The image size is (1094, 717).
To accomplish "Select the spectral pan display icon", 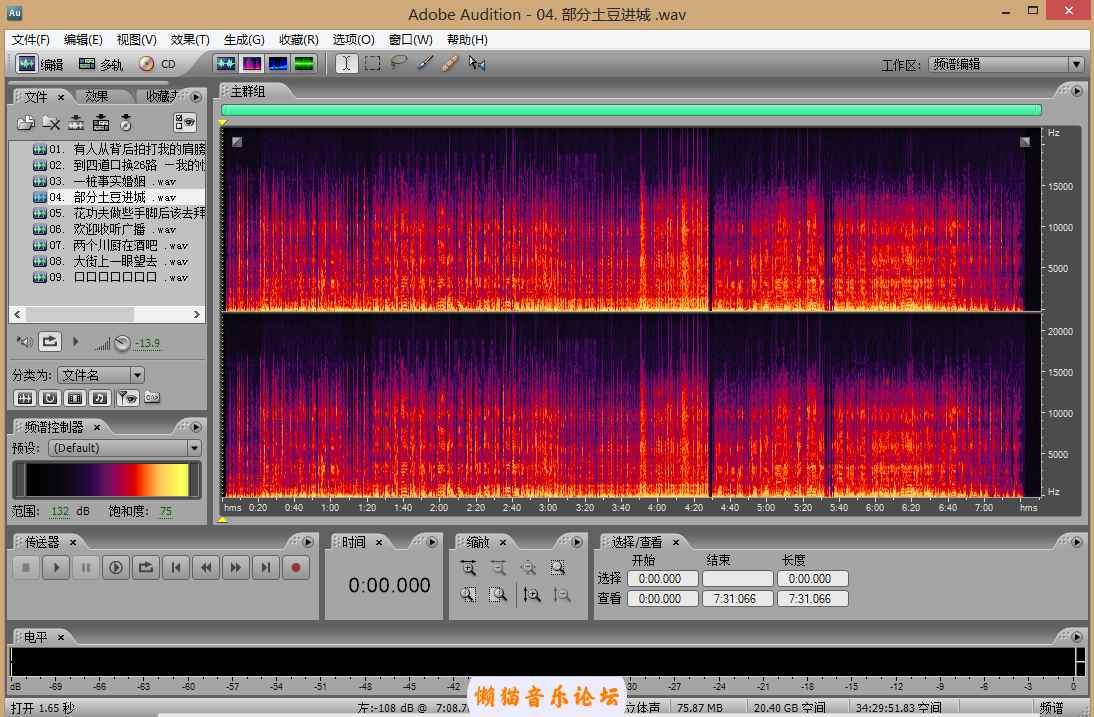I will tap(278, 64).
